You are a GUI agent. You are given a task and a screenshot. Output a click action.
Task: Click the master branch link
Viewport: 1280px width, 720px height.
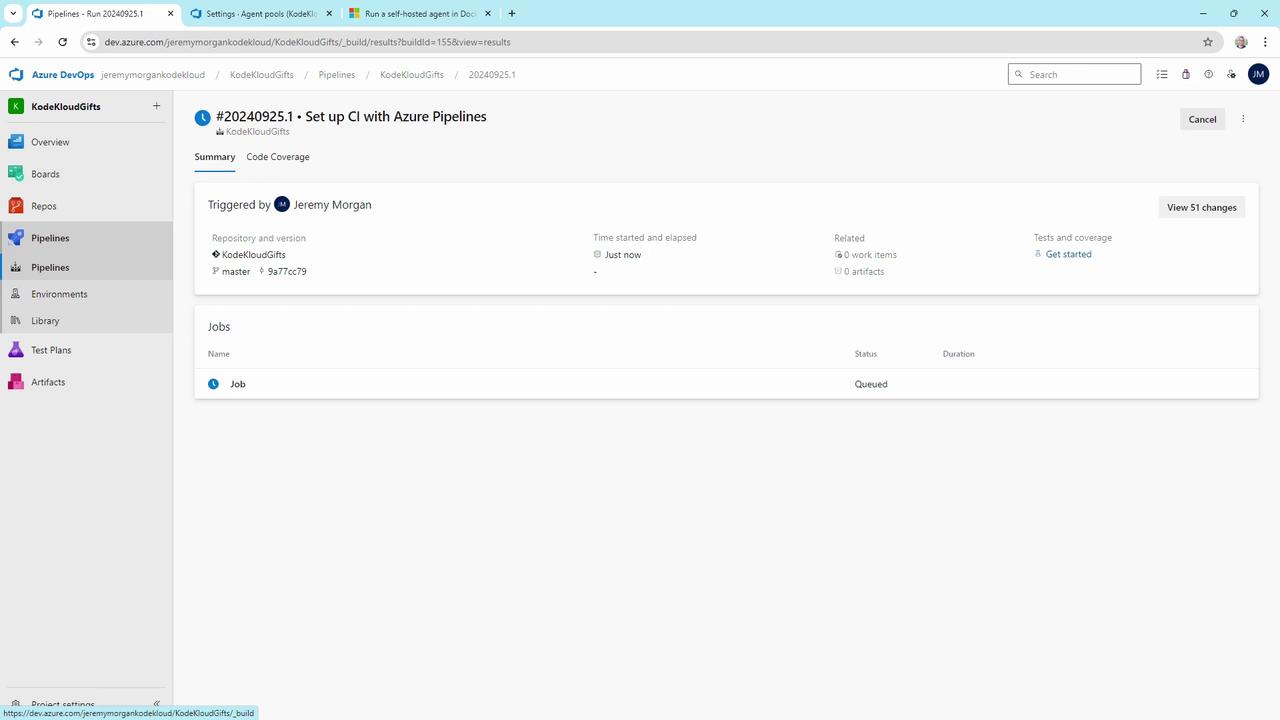[x=236, y=272]
